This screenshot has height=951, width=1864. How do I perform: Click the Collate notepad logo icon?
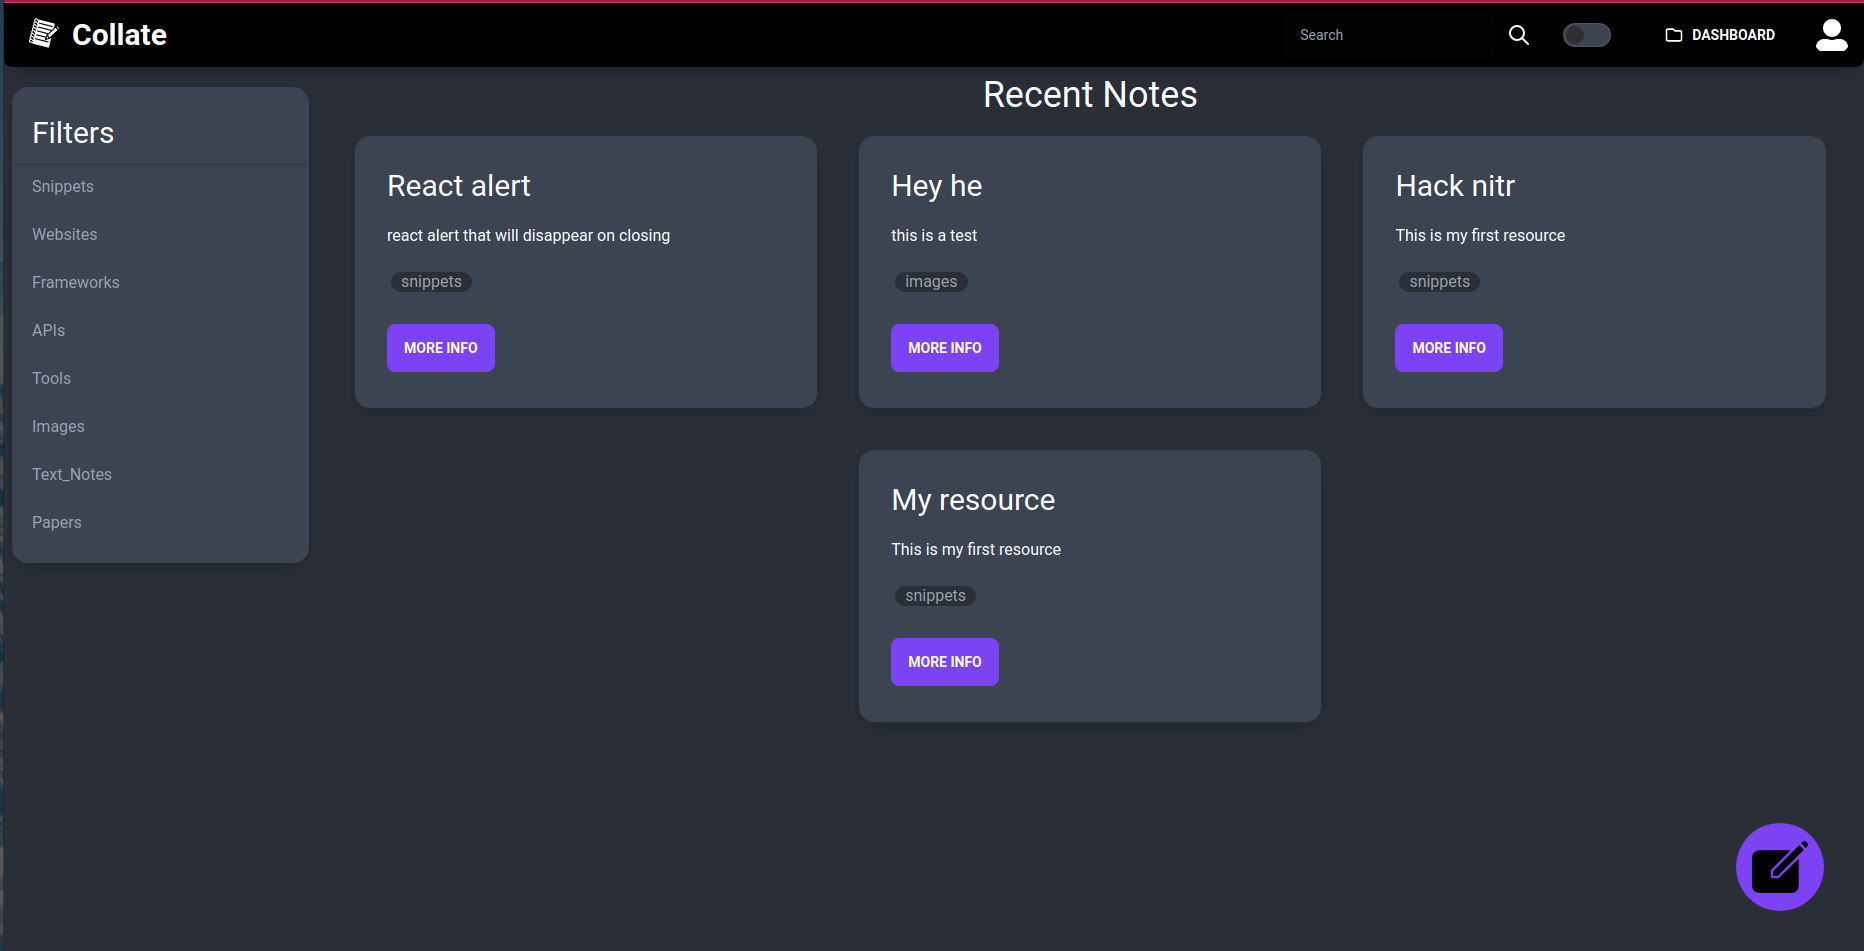pos(44,32)
